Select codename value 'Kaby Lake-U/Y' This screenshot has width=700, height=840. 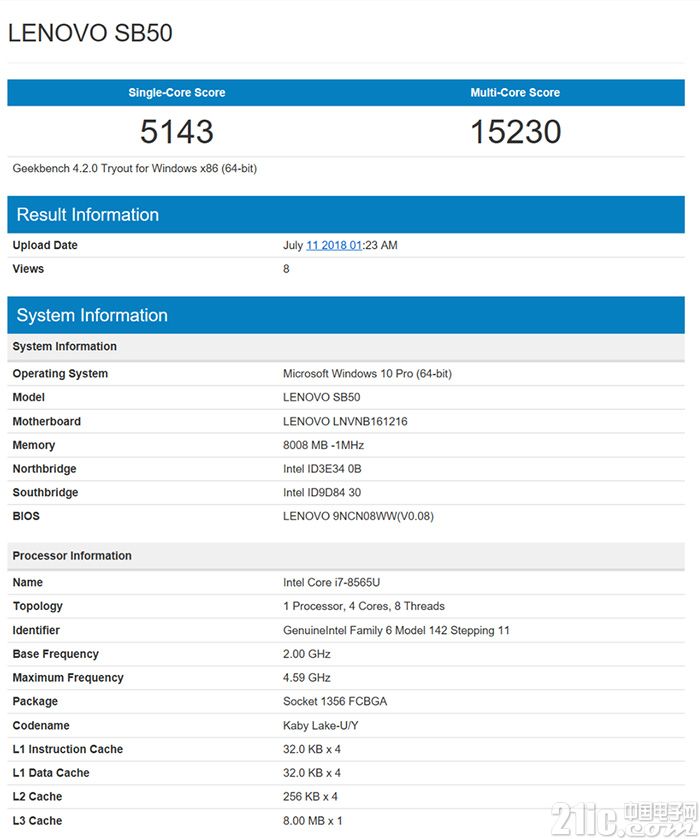tap(320, 725)
